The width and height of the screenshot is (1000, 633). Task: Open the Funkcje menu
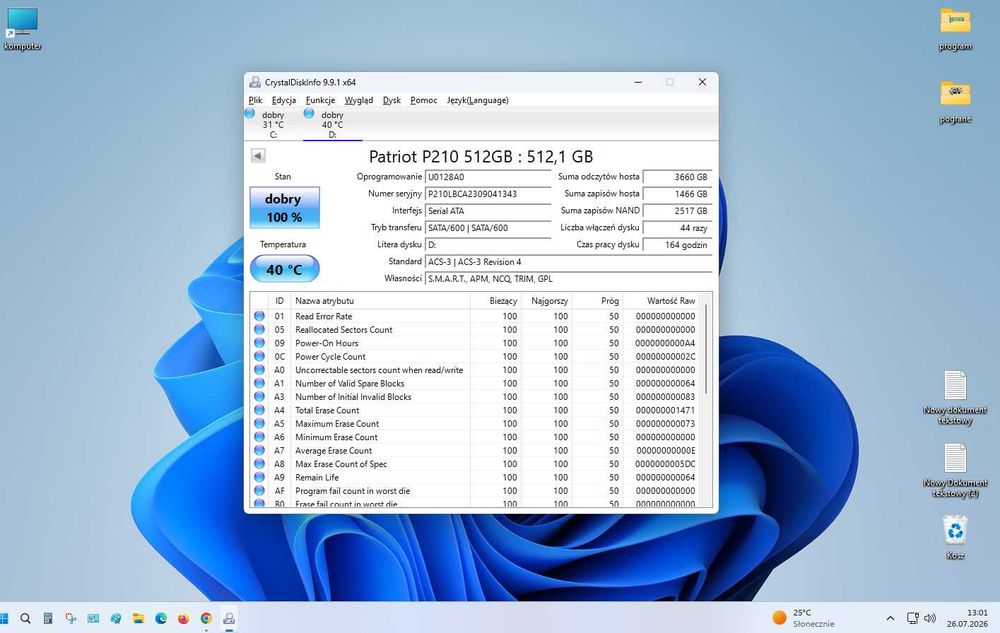pyautogui.click(x=320, y=100)
